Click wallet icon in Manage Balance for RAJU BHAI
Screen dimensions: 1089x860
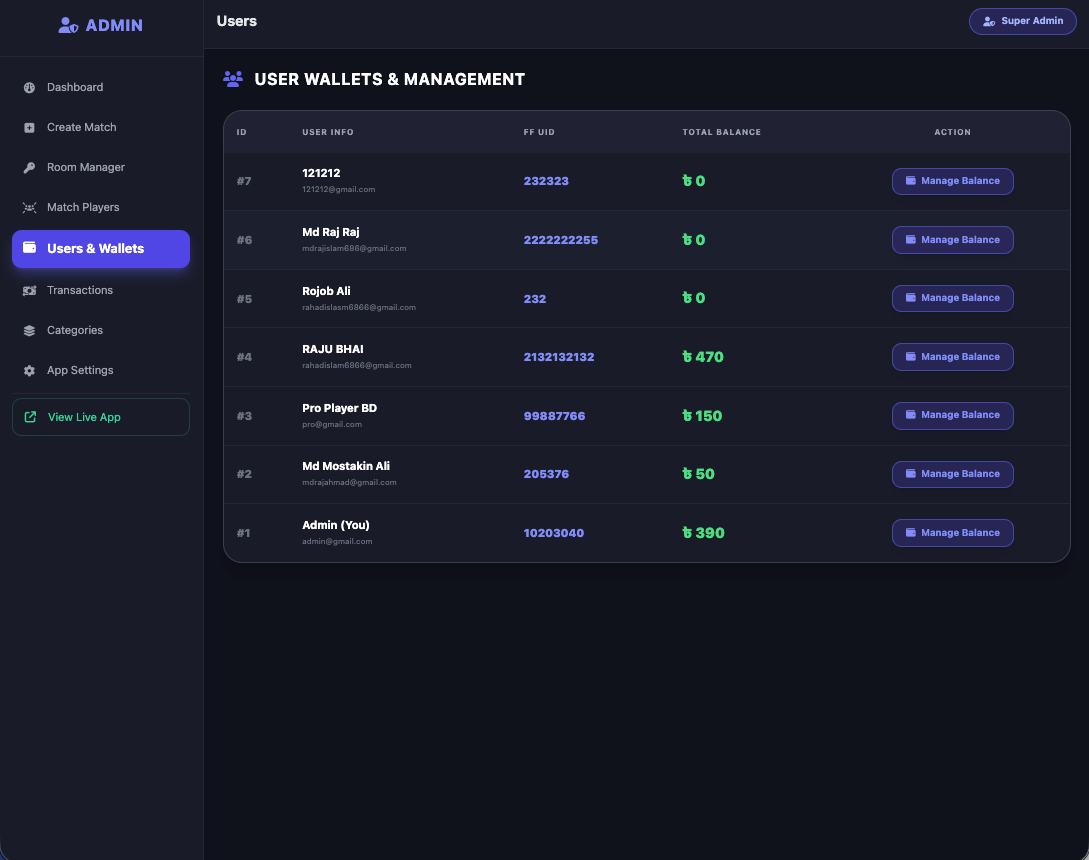[911, 356]
